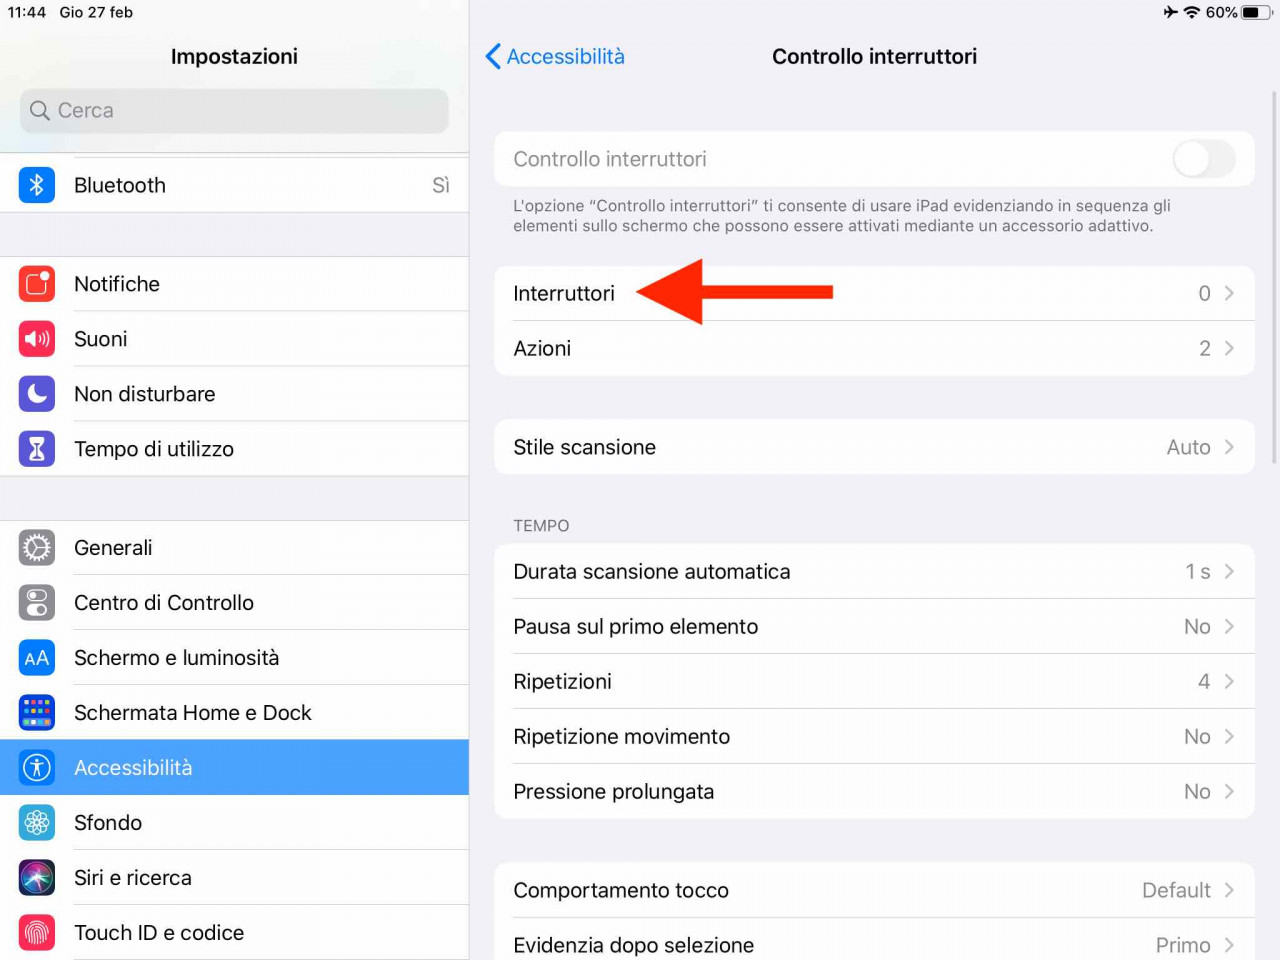Open the Azioni row

coord(874,348)
